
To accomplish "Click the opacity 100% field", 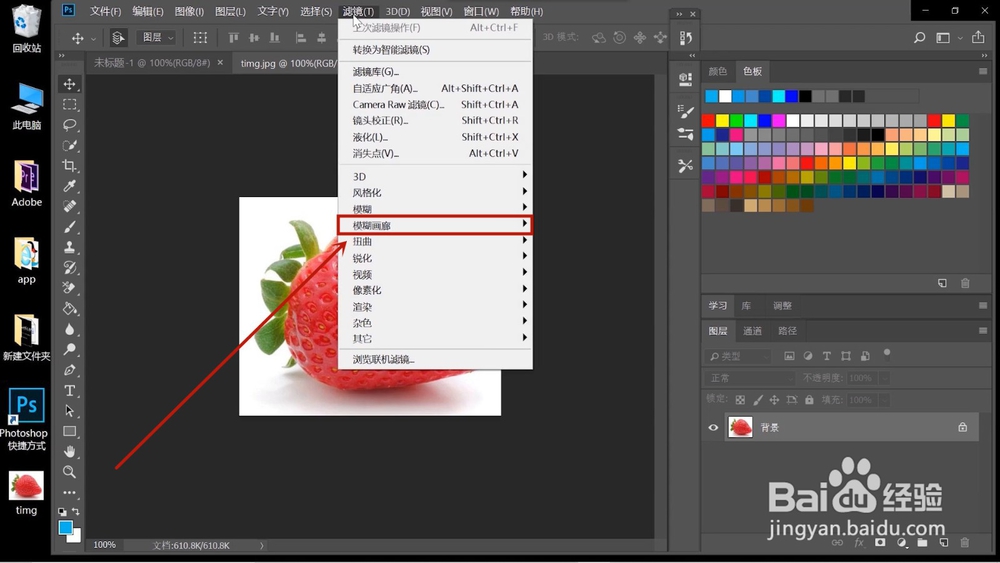I will tap(860, 378).
